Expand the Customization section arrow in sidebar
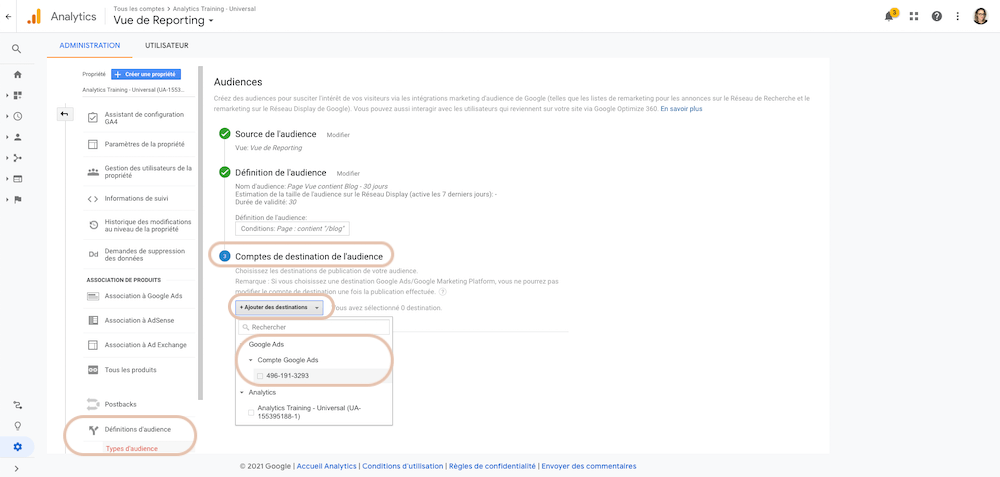Screen dimensions: 1000x477 7,95
